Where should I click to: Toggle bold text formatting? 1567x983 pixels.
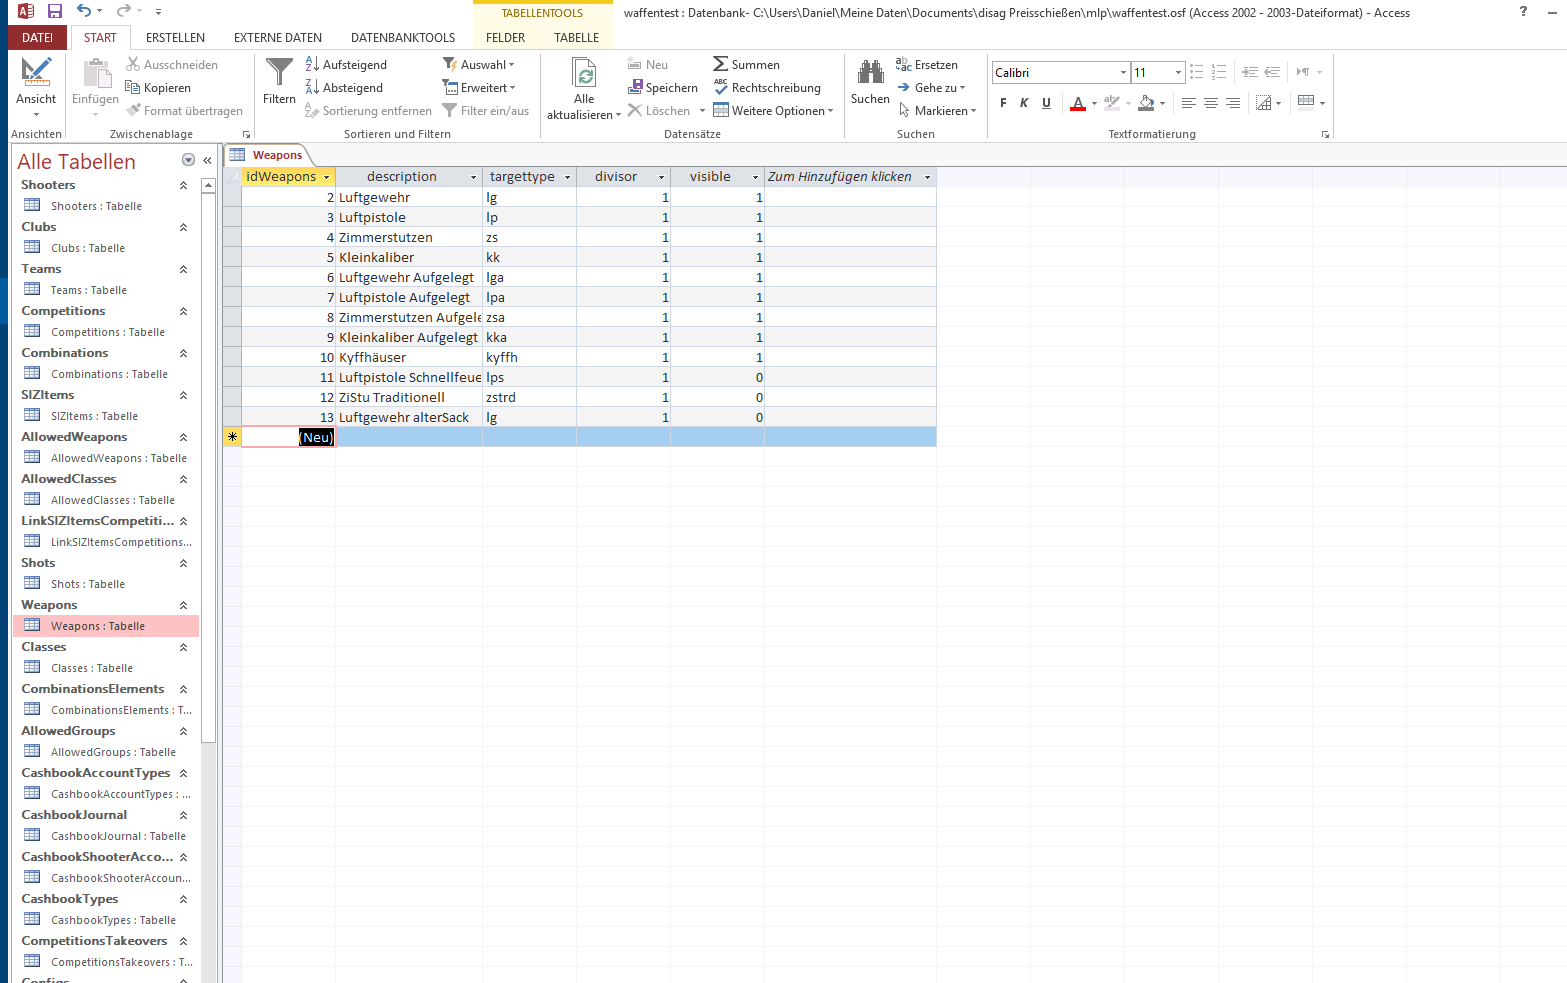tap(1003, 103)
